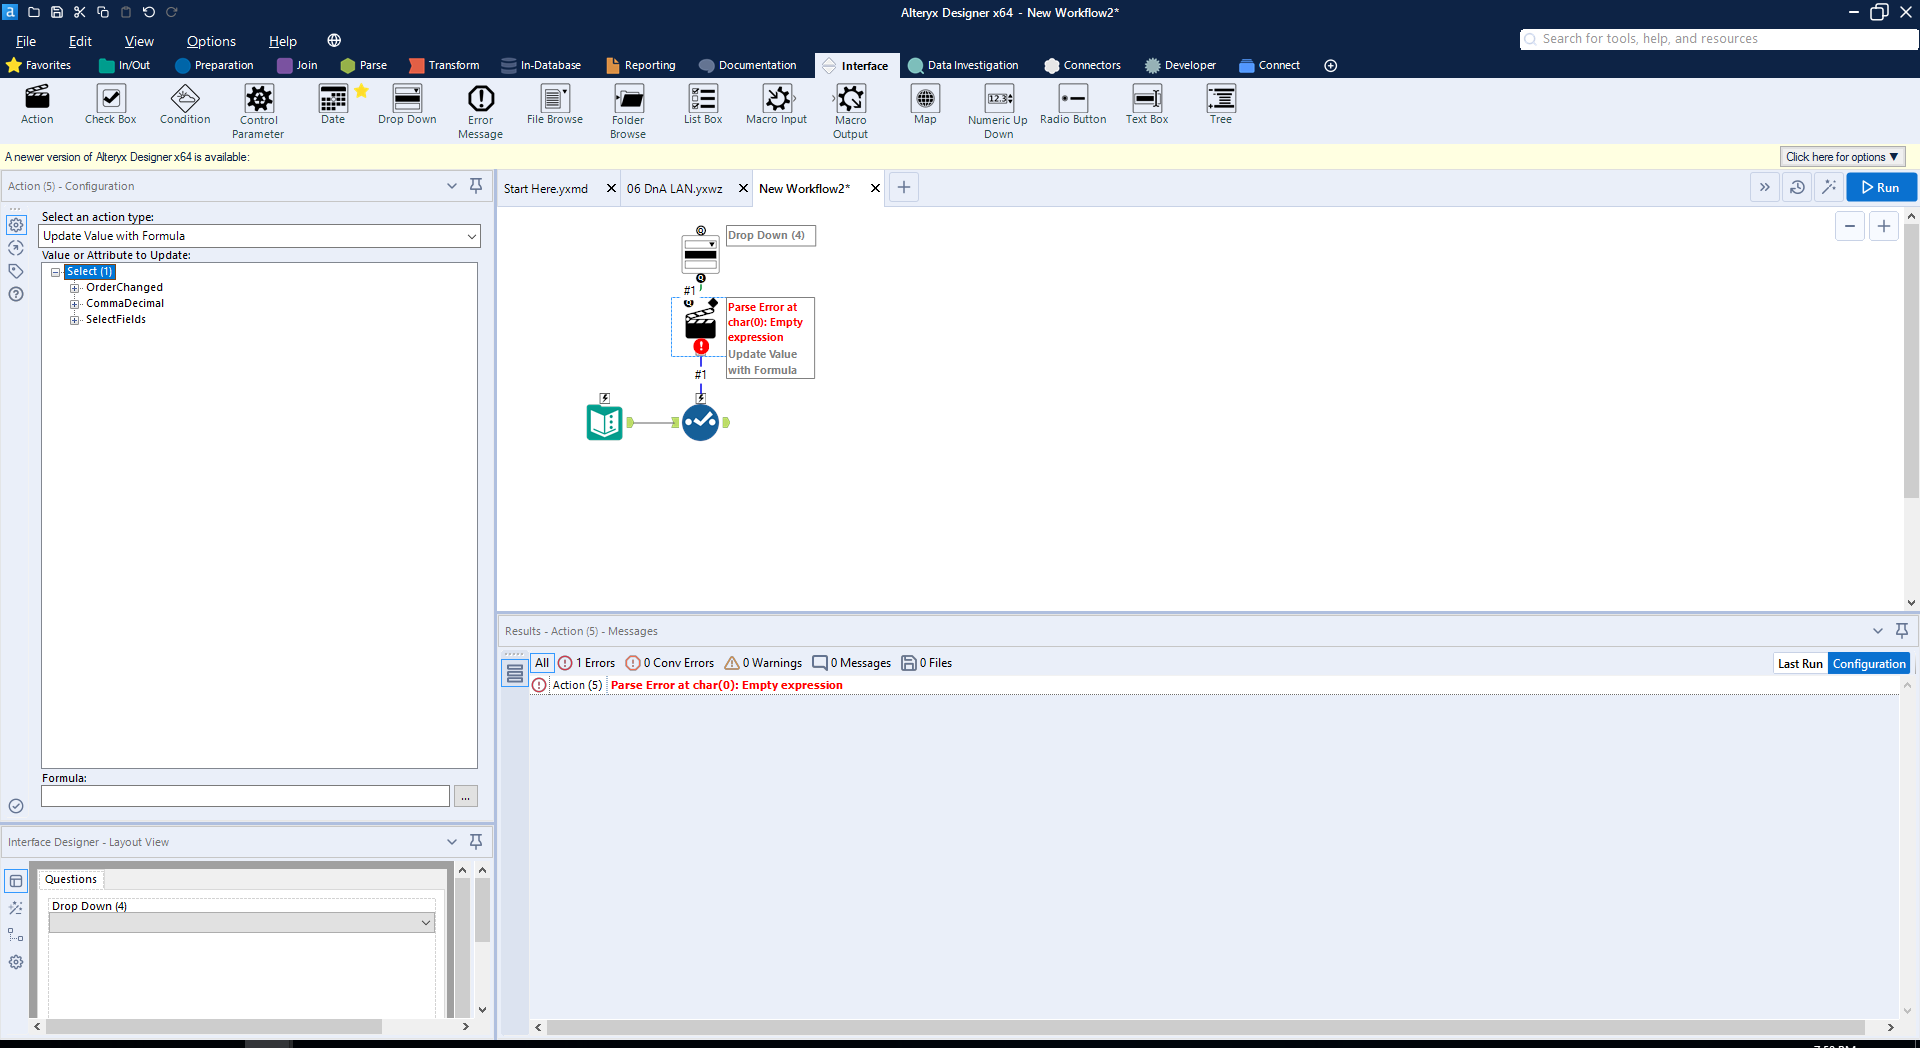
Task: Run the workflow
Action: (x=1880, y=187)
